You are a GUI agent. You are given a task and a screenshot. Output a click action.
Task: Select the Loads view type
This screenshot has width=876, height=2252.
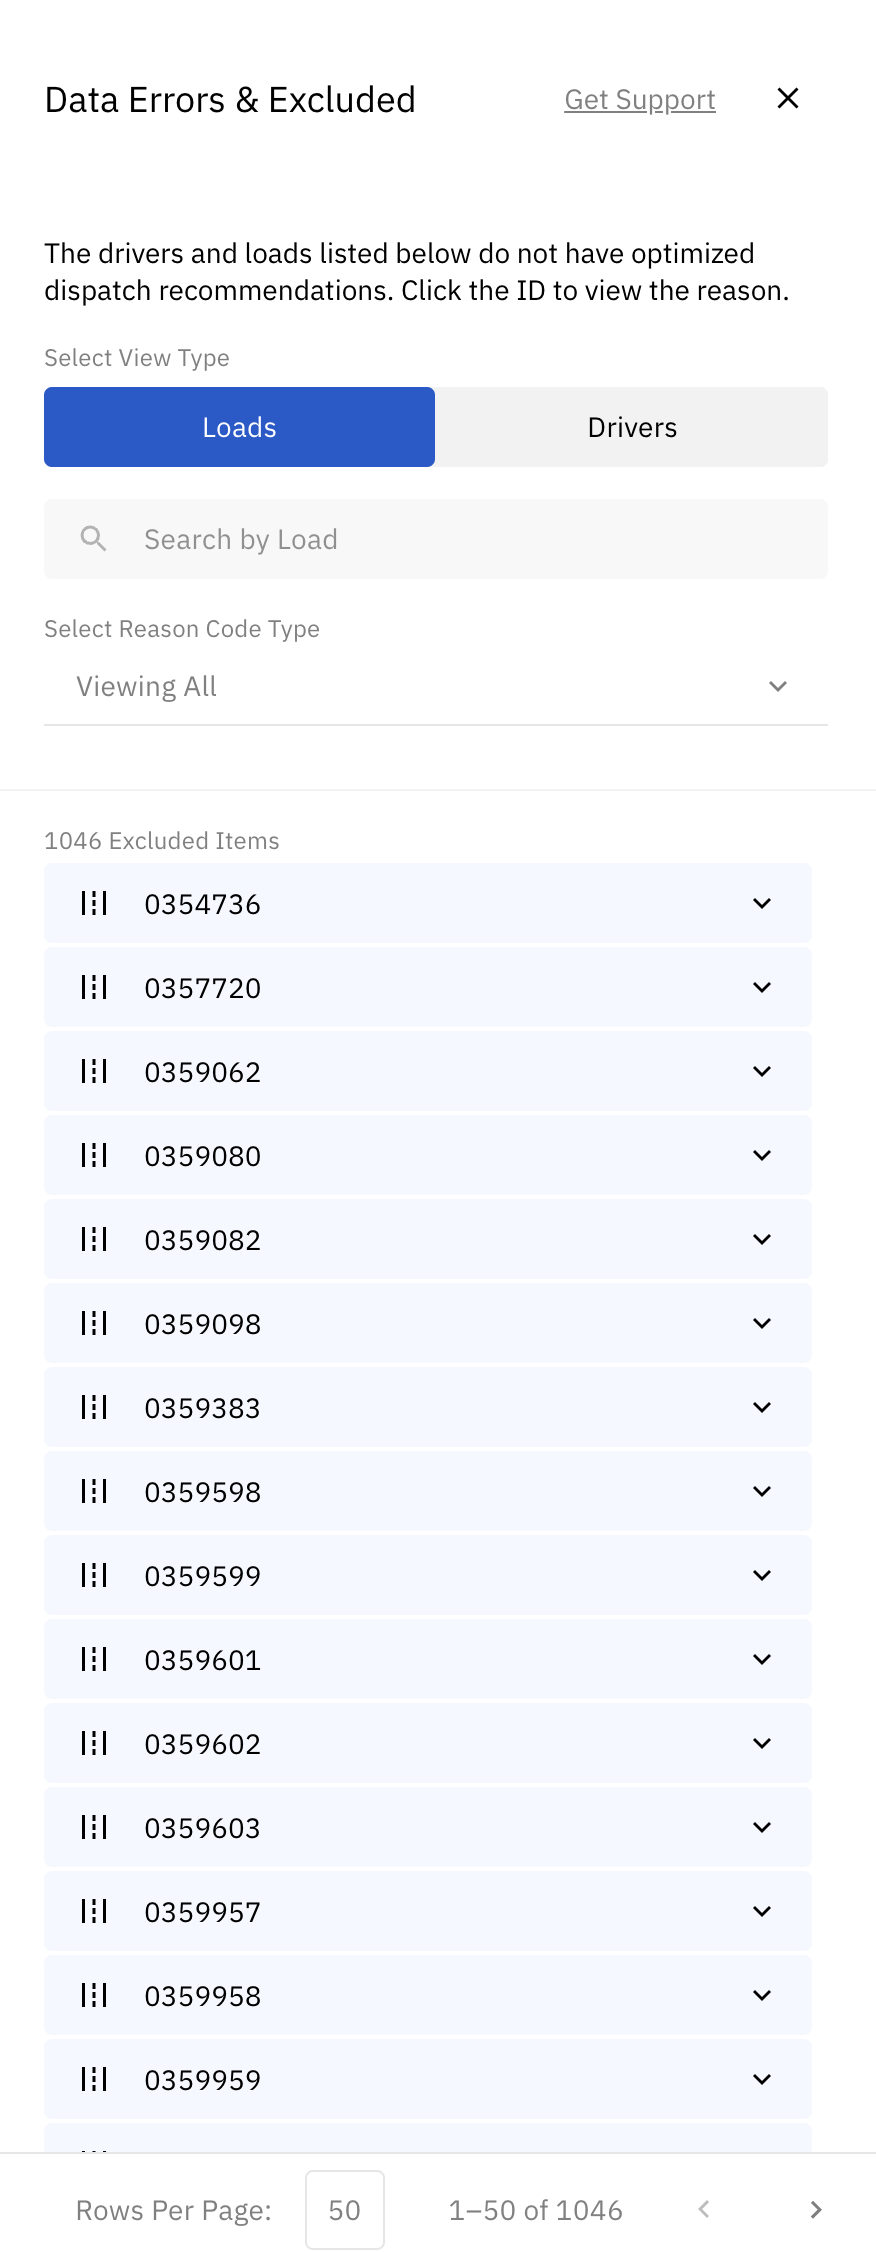(x=239, y=427)
